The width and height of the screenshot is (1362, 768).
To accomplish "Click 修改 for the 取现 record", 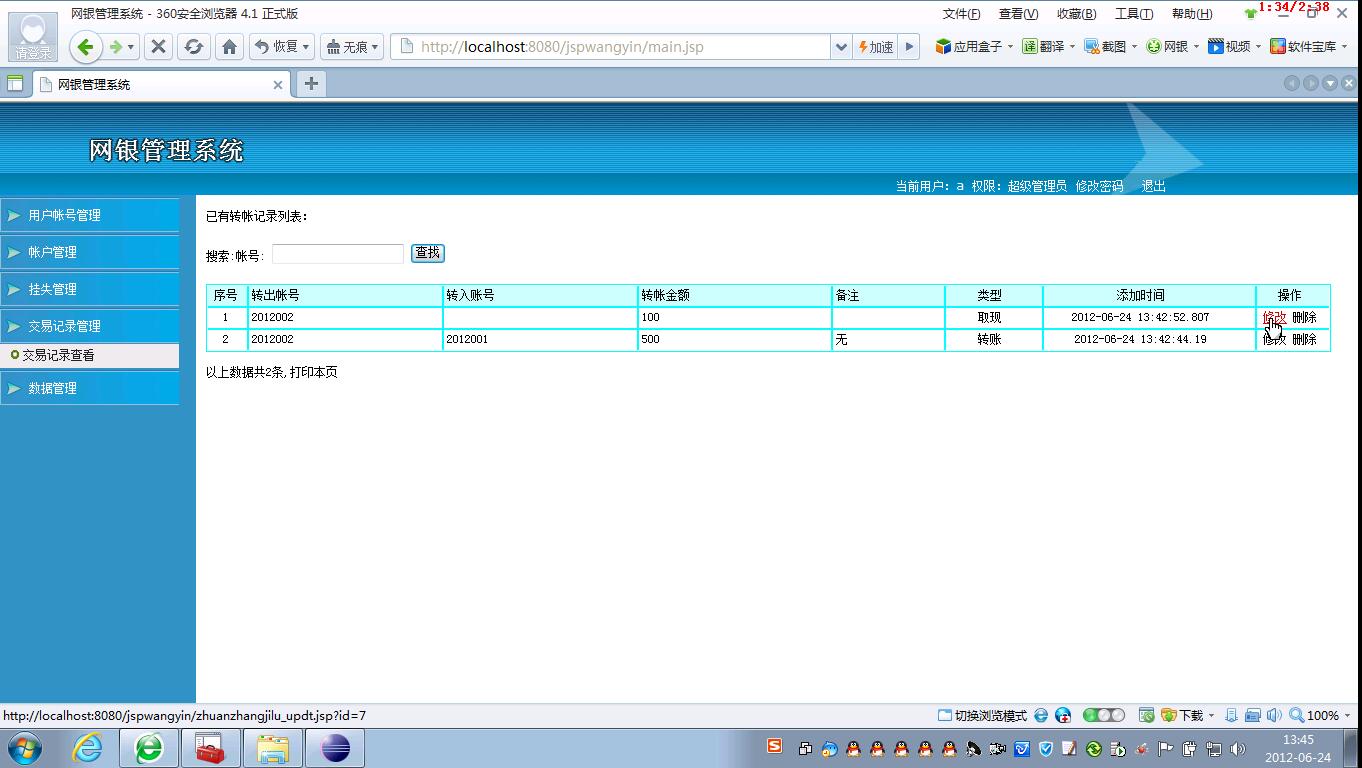I will [x=1274, y=317].
